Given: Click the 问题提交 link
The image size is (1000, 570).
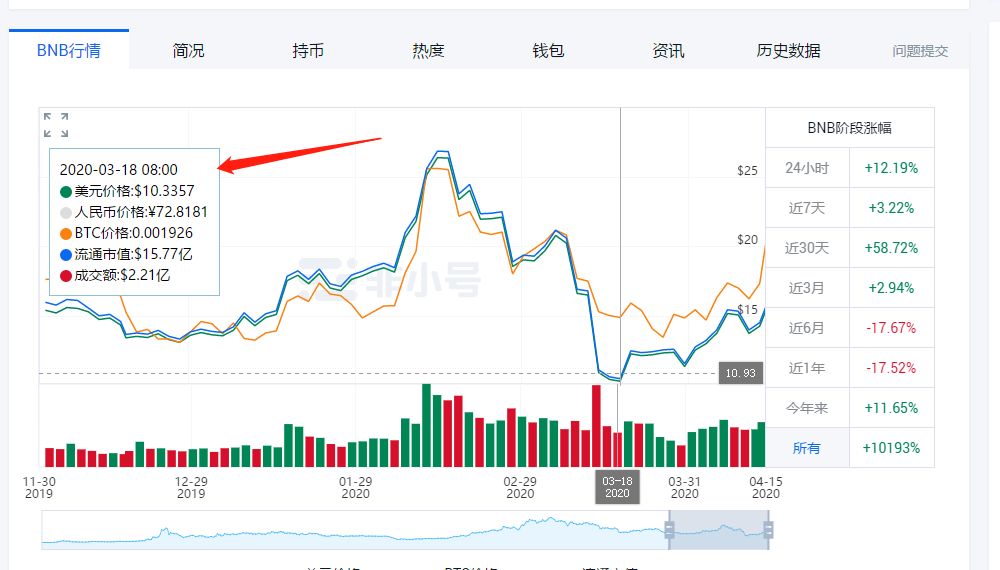Looking at the screenshot, I should (920, 51).
